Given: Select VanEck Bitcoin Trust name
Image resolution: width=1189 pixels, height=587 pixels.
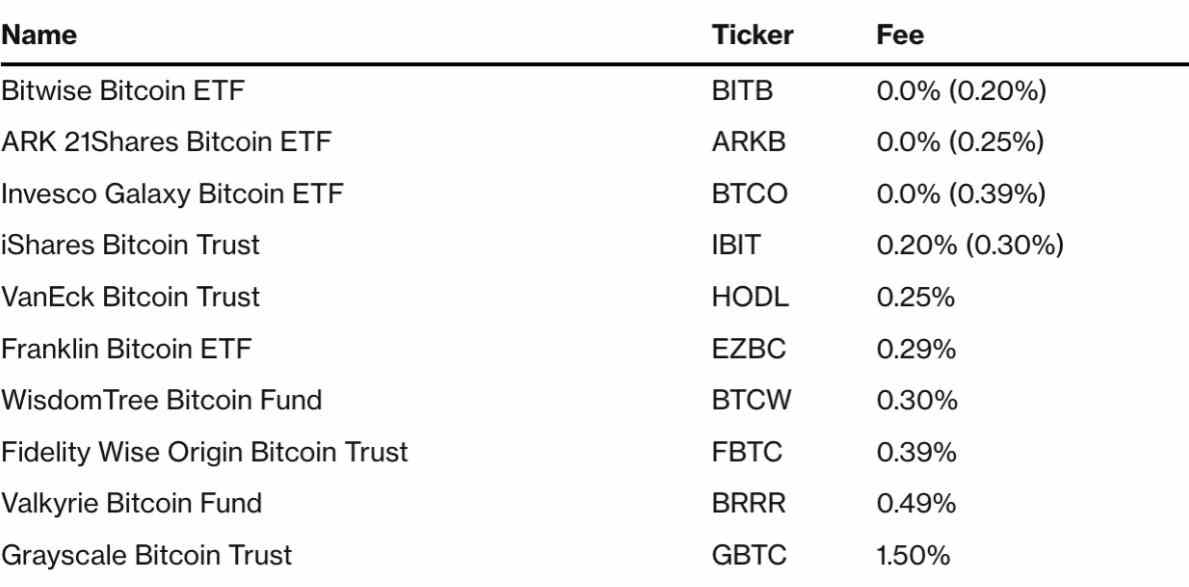Looking at the screenshot, I should (x=131, y=297).
